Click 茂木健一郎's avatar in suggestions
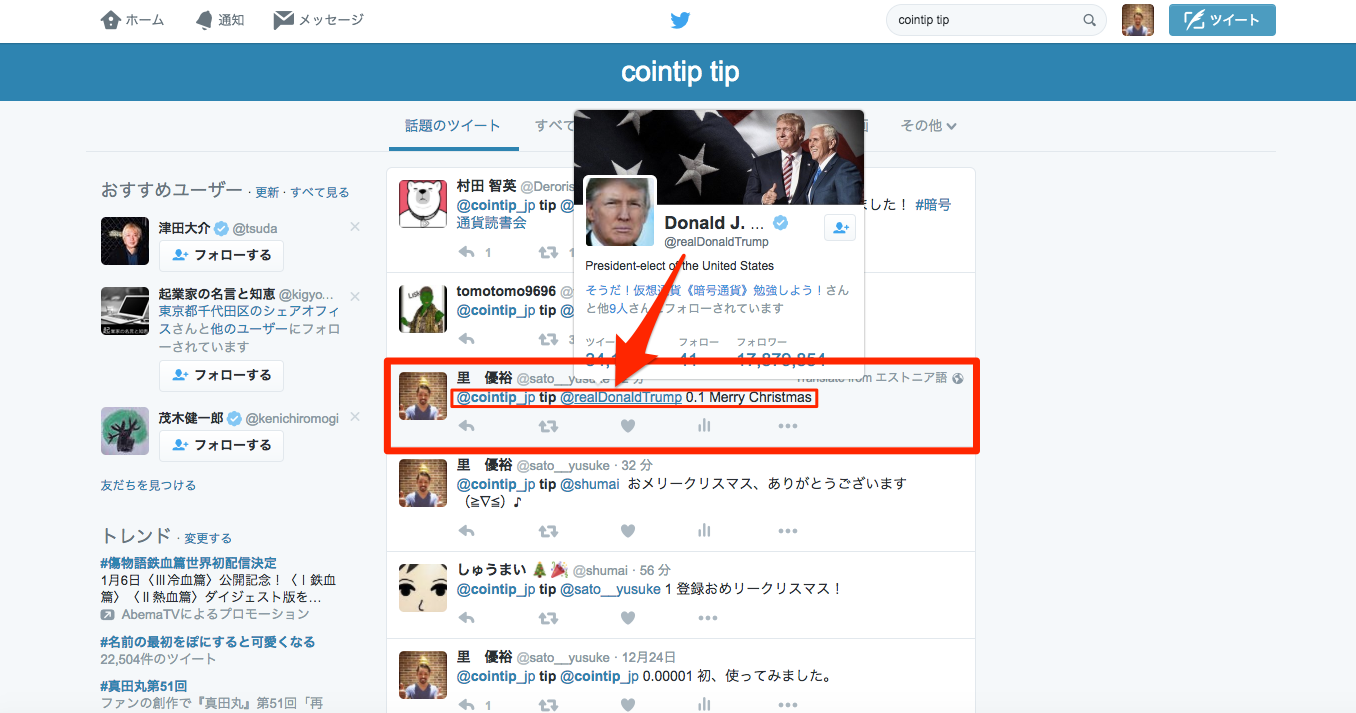Image resolution: width=1356 pixels, height=713 pixels. click(x=125, y=431)
